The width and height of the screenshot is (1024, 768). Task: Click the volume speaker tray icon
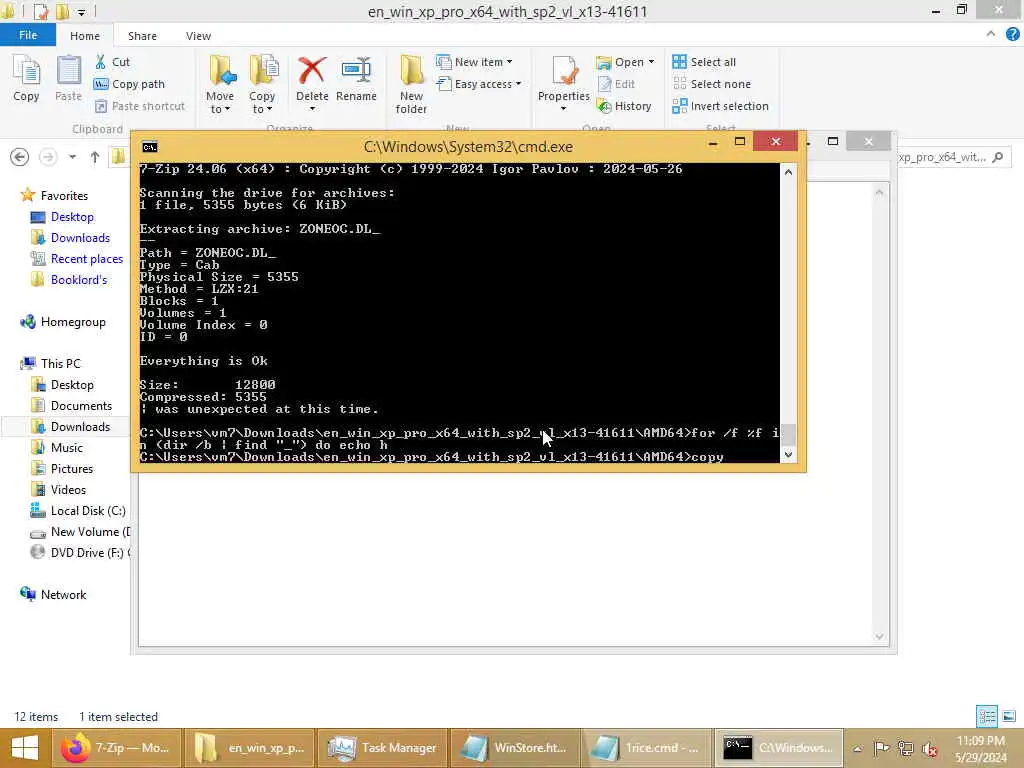pyautogui.click(x=930, y=748)
